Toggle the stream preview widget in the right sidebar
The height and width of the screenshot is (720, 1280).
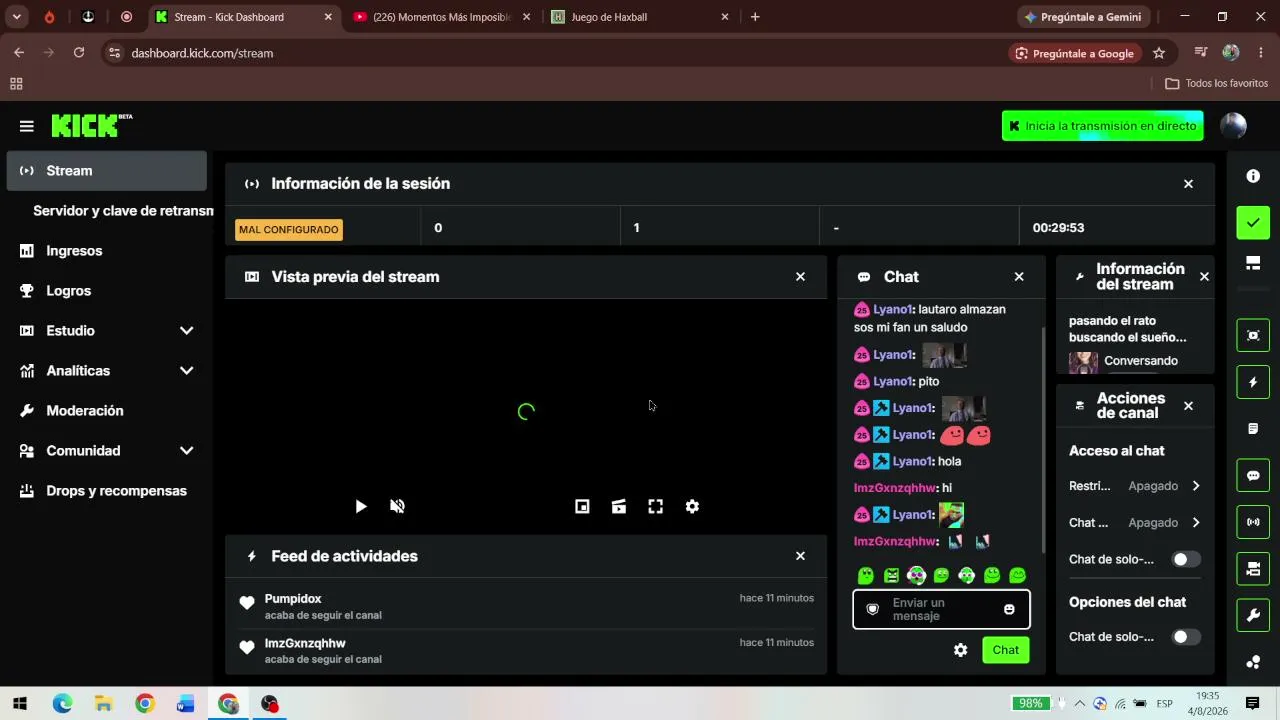[1253, 335]
